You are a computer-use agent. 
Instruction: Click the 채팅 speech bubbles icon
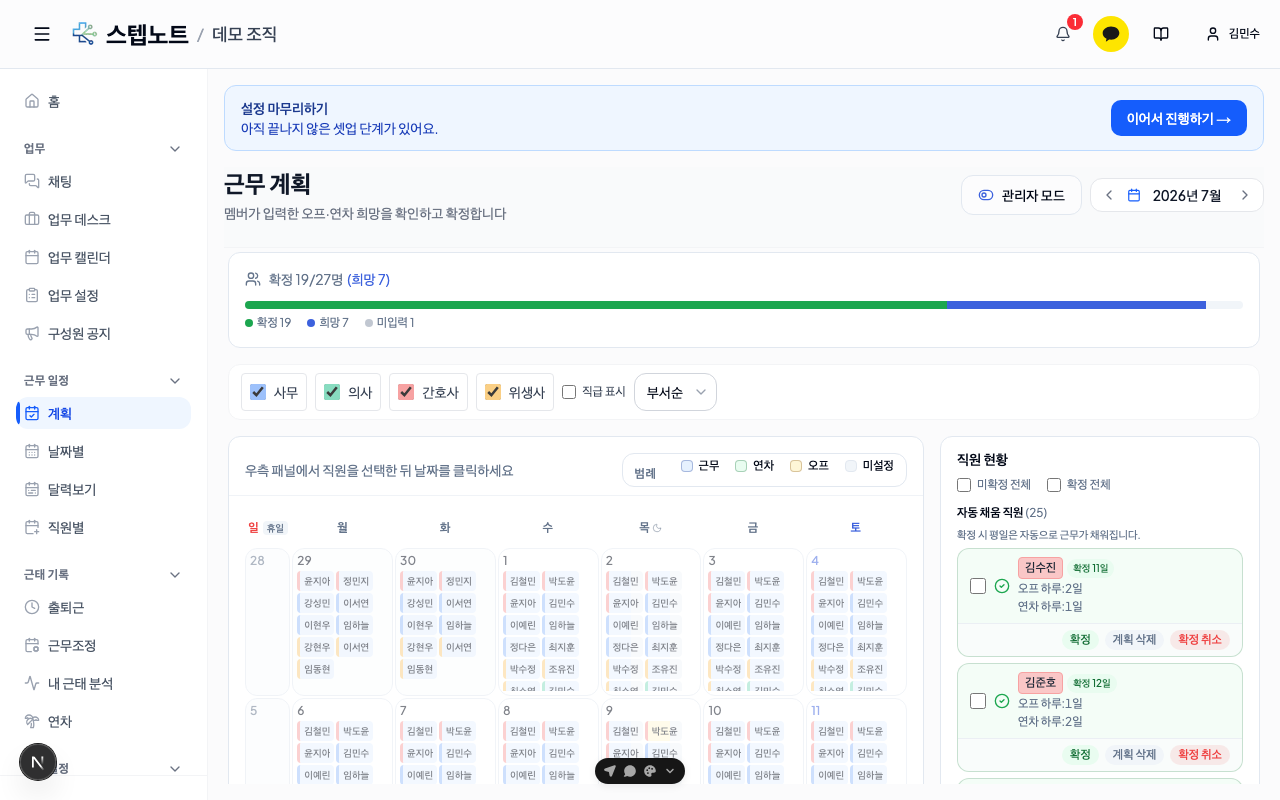click(32, 181)
